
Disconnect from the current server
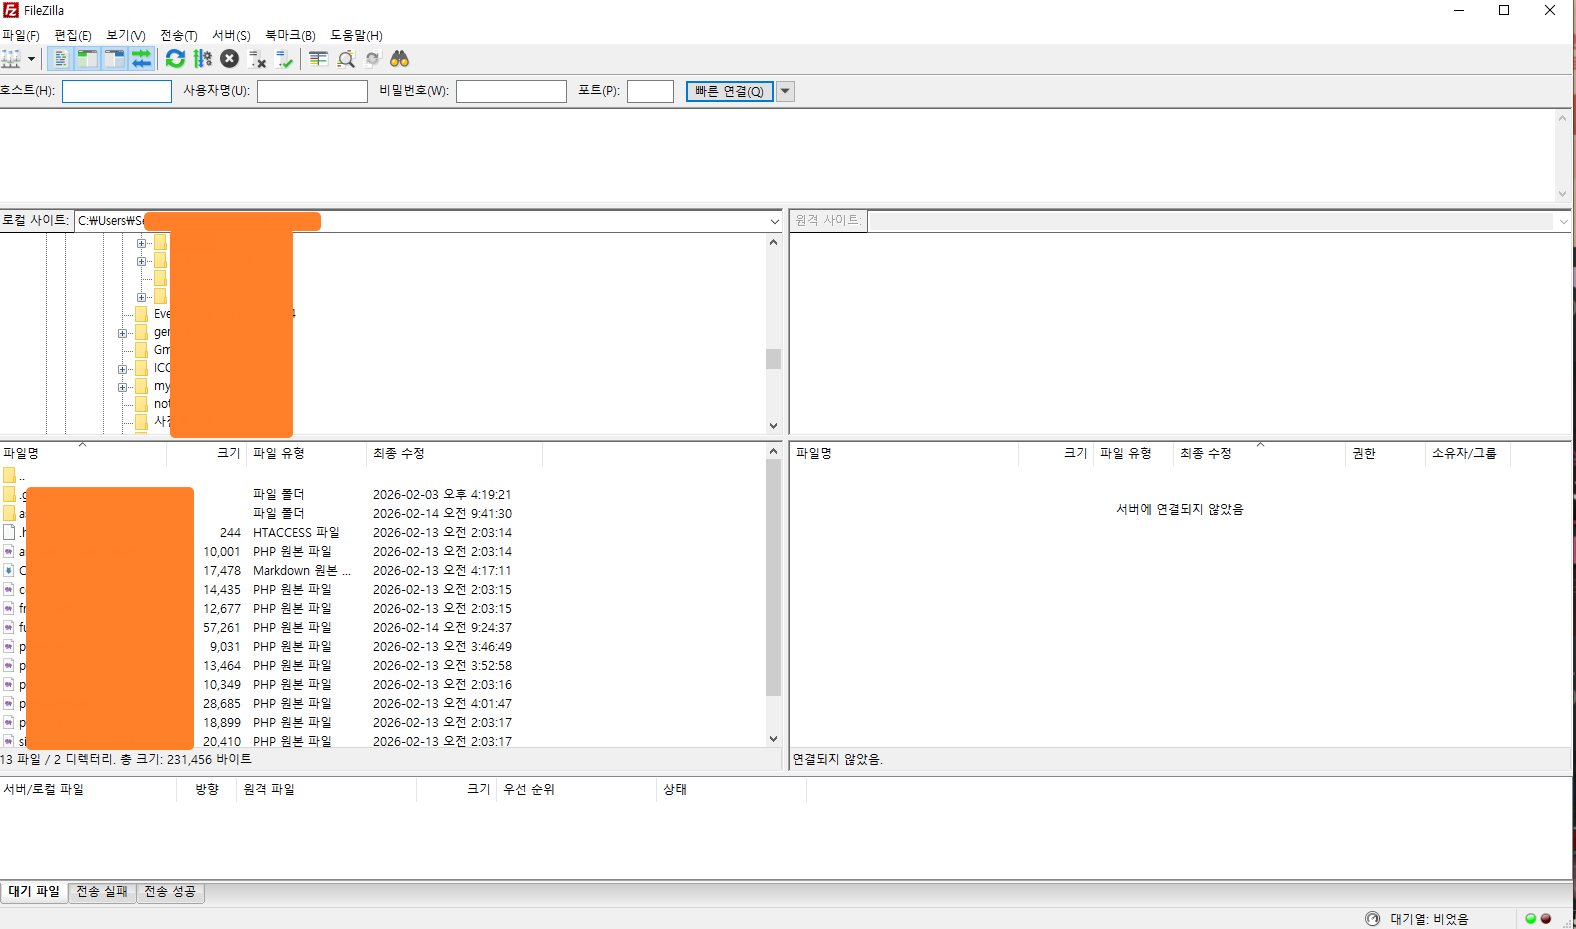257,59
